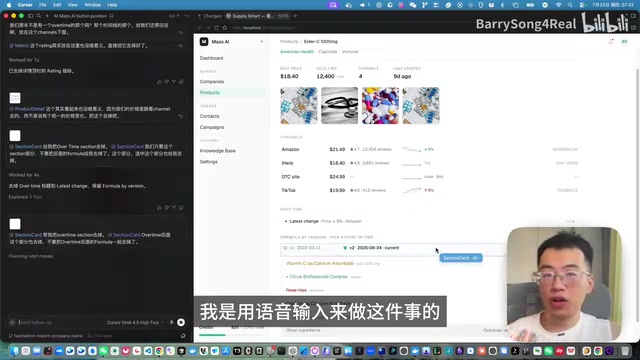Open a new browser tab with plus

point(295,16)
